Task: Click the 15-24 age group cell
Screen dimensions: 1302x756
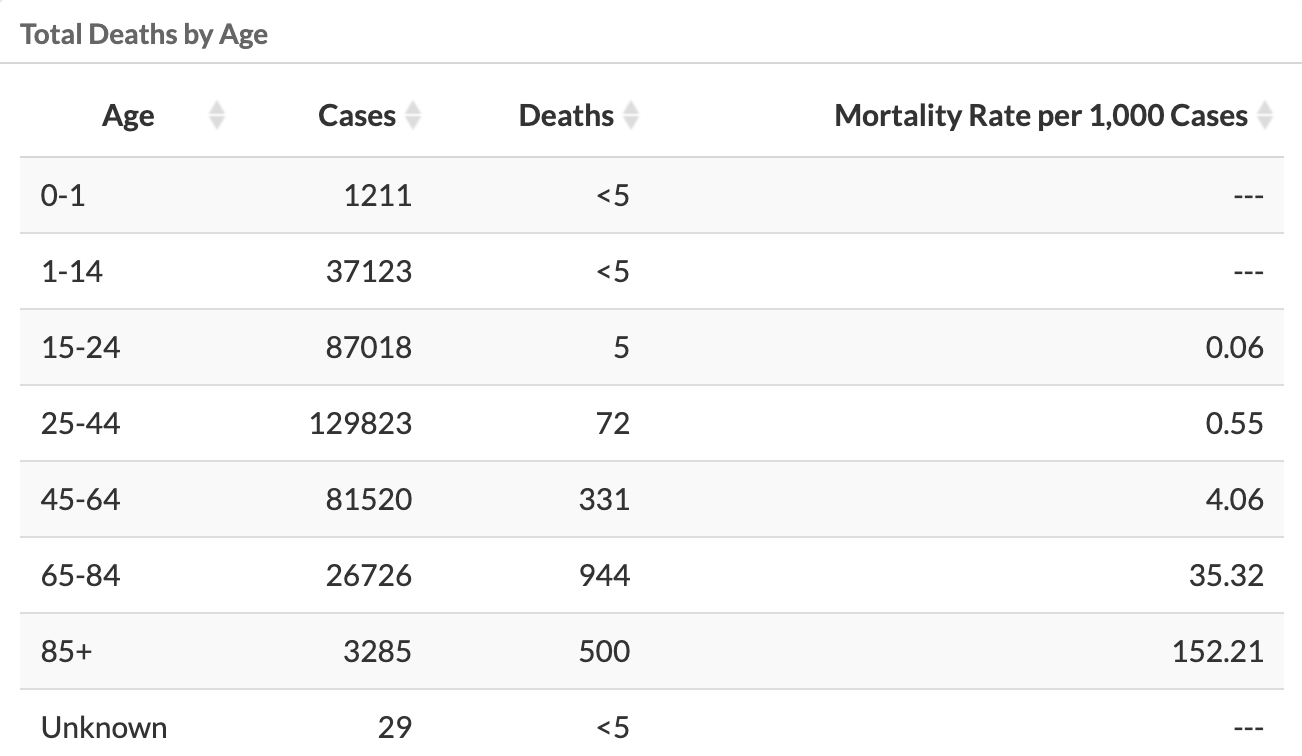Action: (80, 347)
